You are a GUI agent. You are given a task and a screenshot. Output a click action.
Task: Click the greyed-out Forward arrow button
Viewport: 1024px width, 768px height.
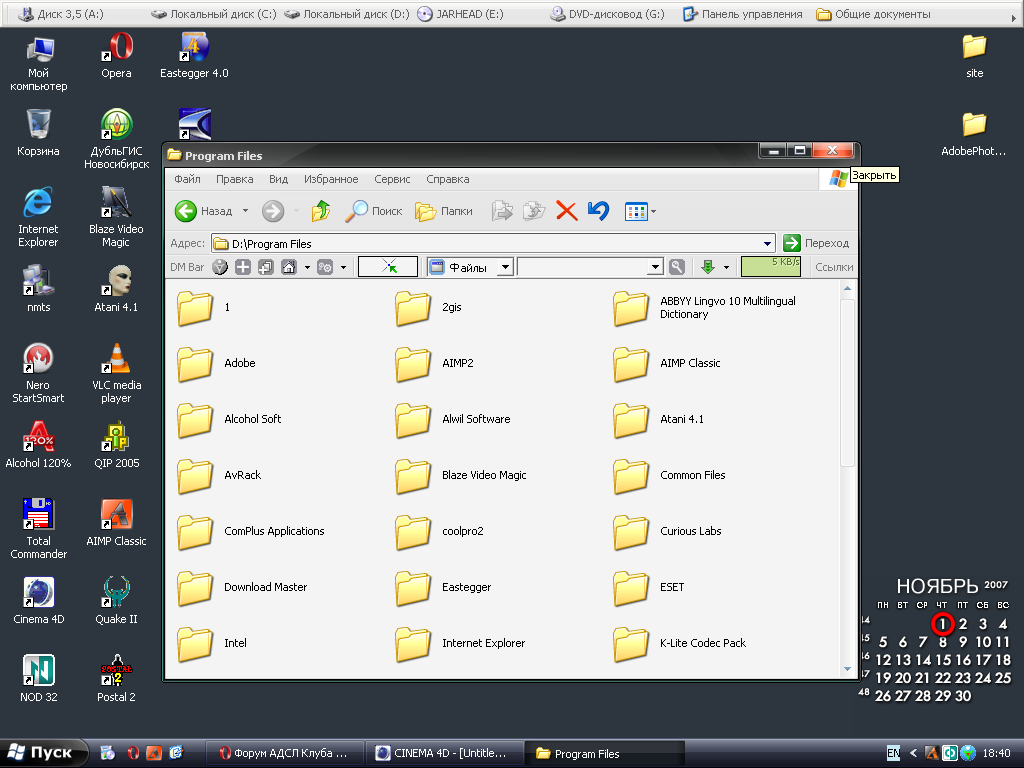point(273,211)
